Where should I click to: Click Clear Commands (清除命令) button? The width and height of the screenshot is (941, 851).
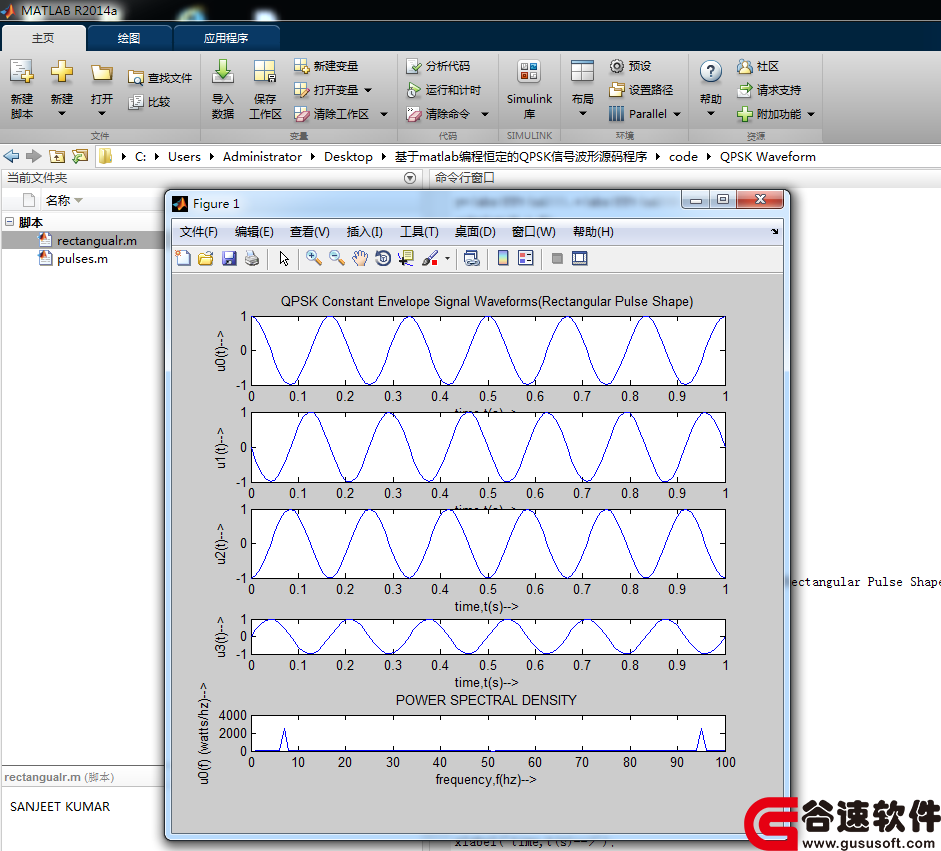(x=438, y=114)
